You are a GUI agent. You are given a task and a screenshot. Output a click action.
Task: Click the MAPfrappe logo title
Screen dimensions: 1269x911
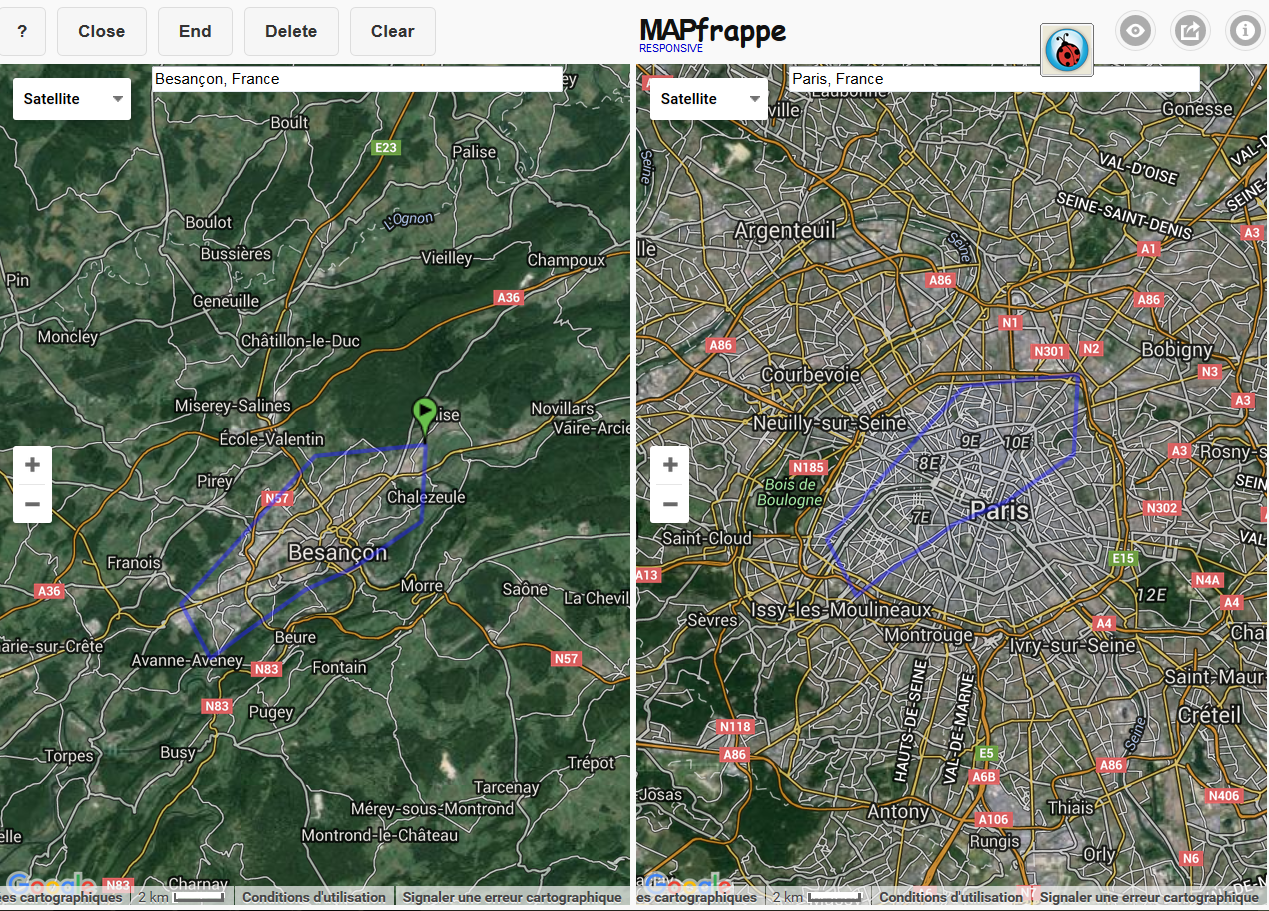(x=713, y=32)
